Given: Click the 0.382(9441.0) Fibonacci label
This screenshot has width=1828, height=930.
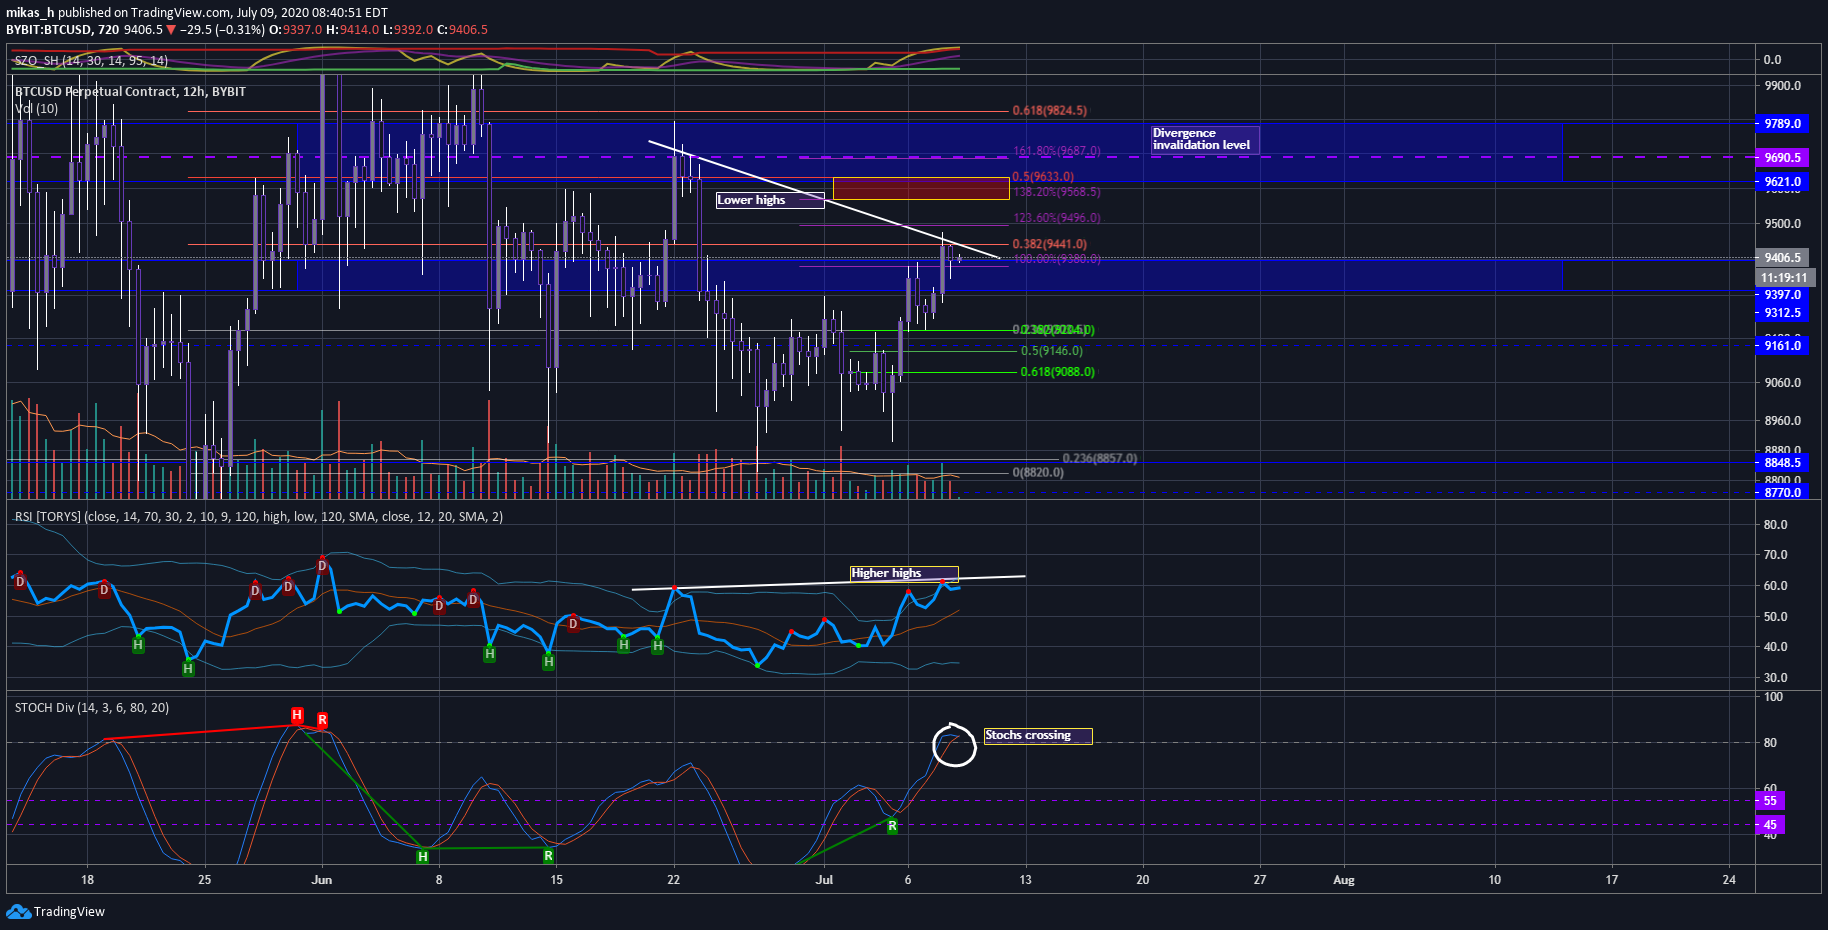Looking at the screenshot, I should tap(1050, 244).
